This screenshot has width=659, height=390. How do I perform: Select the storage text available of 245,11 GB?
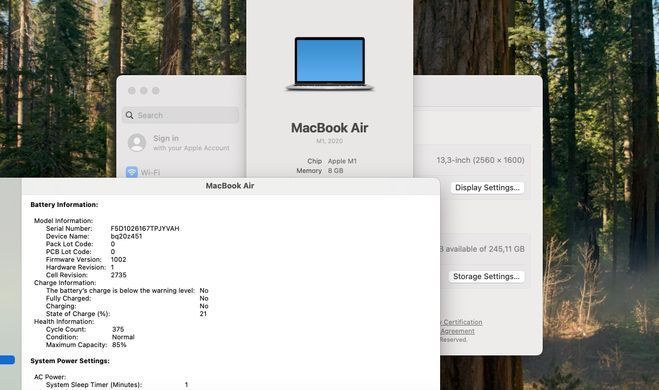click(485, 249)
